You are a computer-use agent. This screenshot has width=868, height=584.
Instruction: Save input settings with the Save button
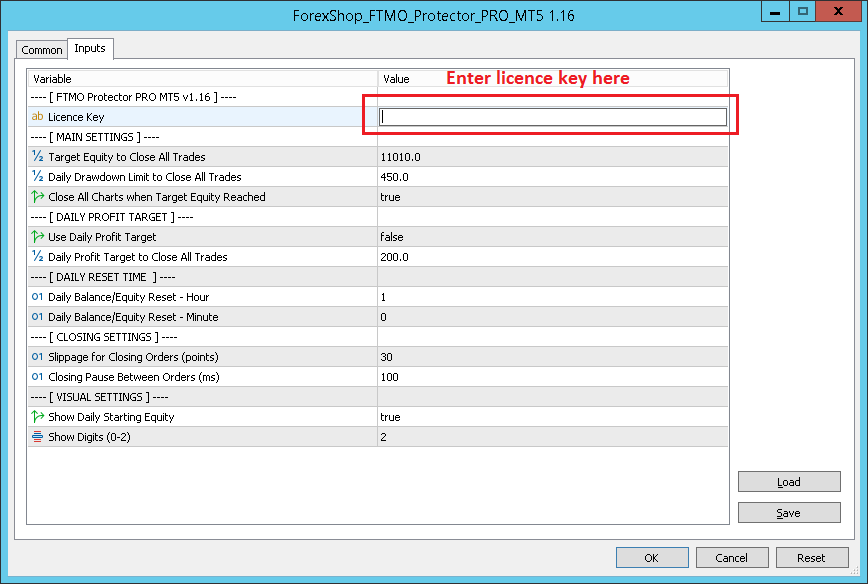pyautogui.click(x=789, y=513)
